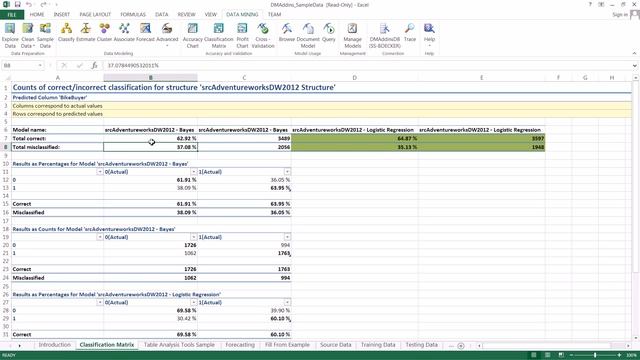
Task: Run Cross-Validation tool
Action: tap(263, 36)
